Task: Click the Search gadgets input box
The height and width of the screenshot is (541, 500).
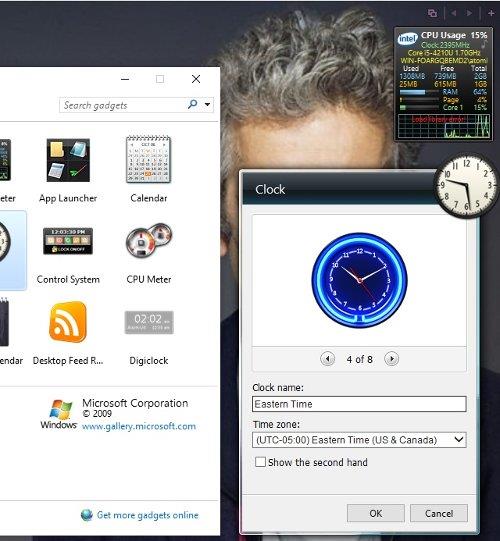Action: (x=122, y=105)
